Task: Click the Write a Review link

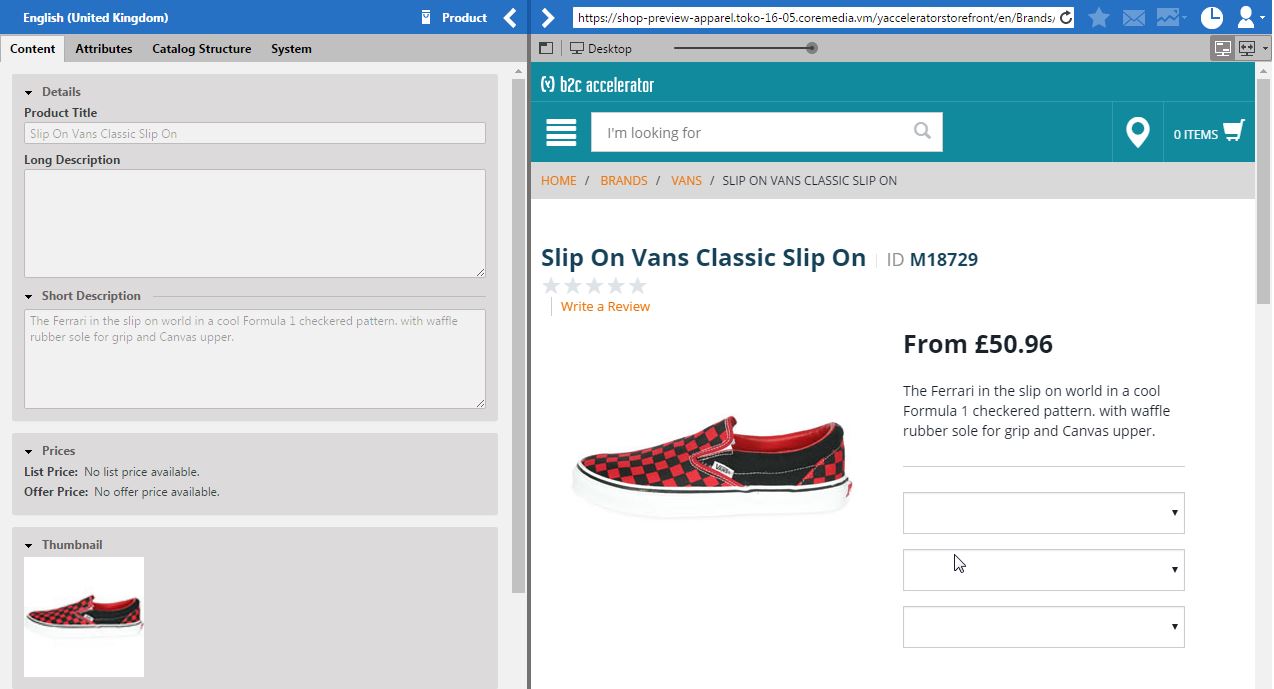Action: (x=605, y=306)
